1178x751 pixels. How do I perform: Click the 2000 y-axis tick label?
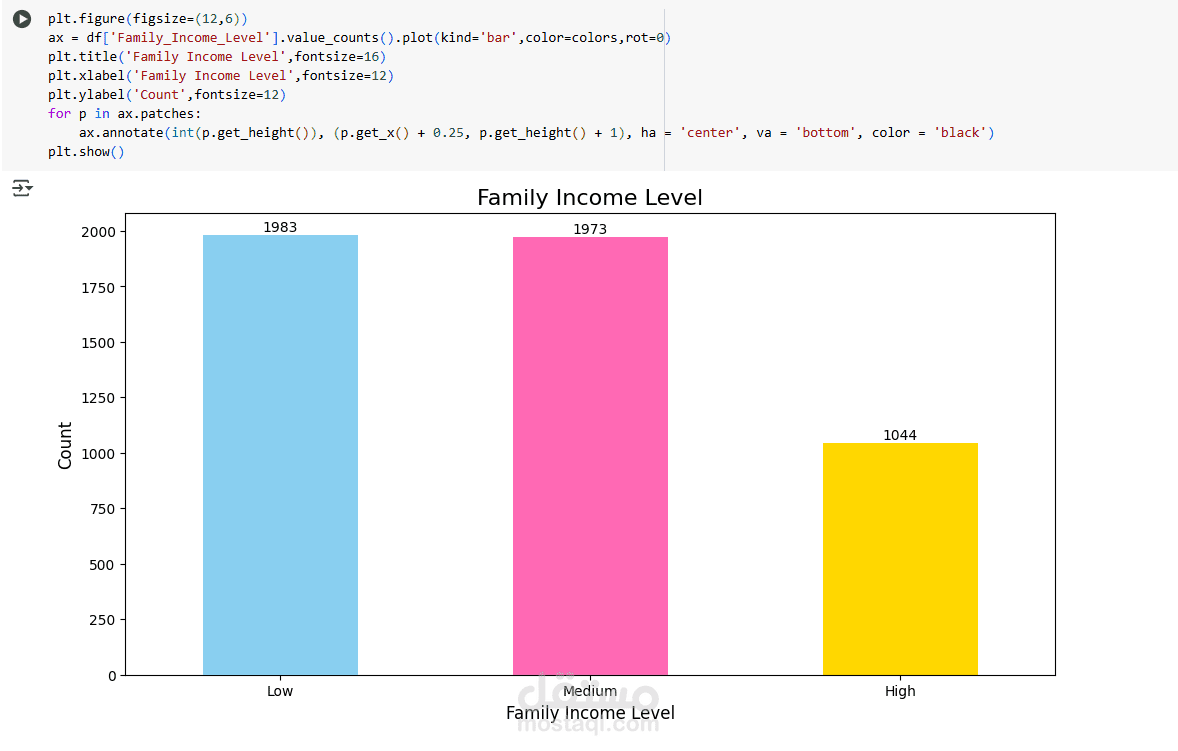click(x=98, y=232)
